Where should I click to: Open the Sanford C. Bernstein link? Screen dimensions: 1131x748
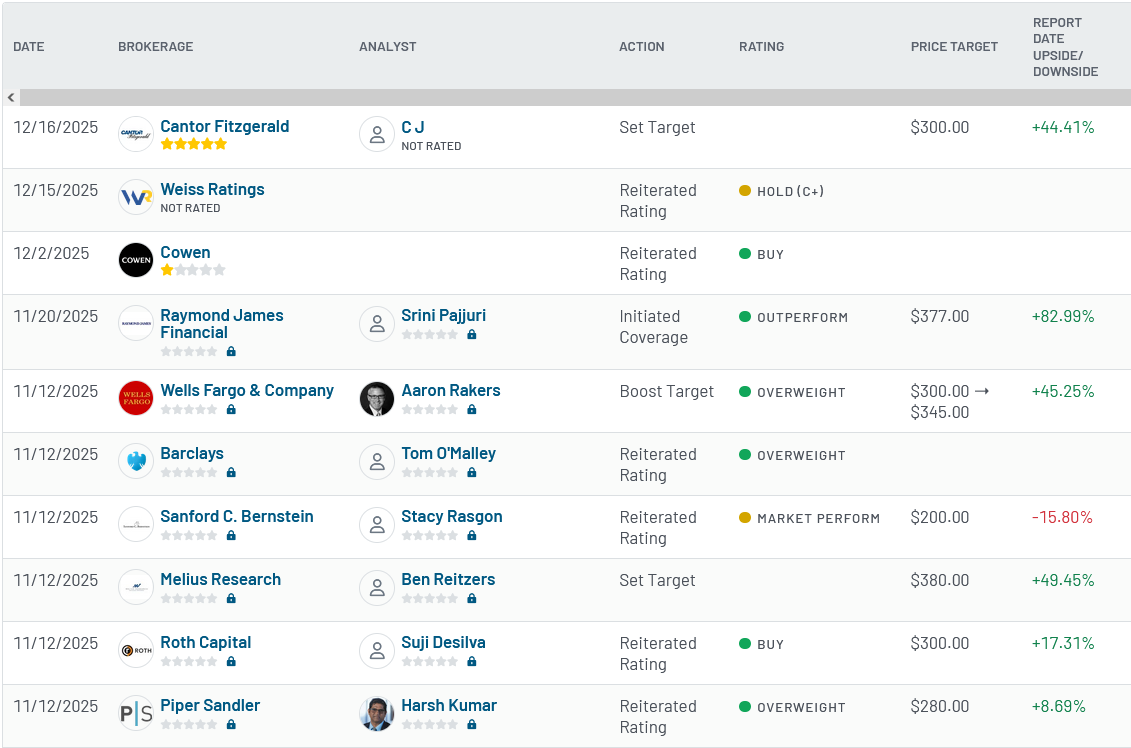pyautogui.click(x=237, y=516)
